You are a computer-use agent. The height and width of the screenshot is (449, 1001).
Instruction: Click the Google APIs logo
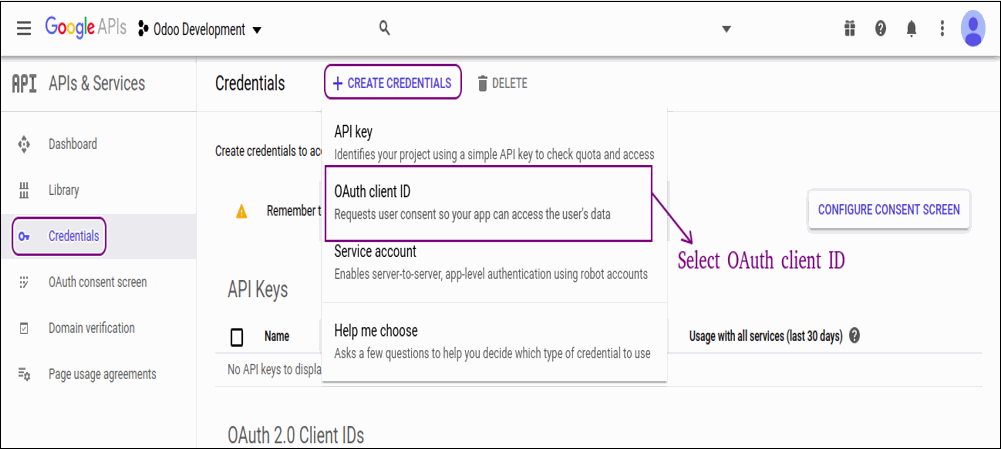[x=86, y=28]
